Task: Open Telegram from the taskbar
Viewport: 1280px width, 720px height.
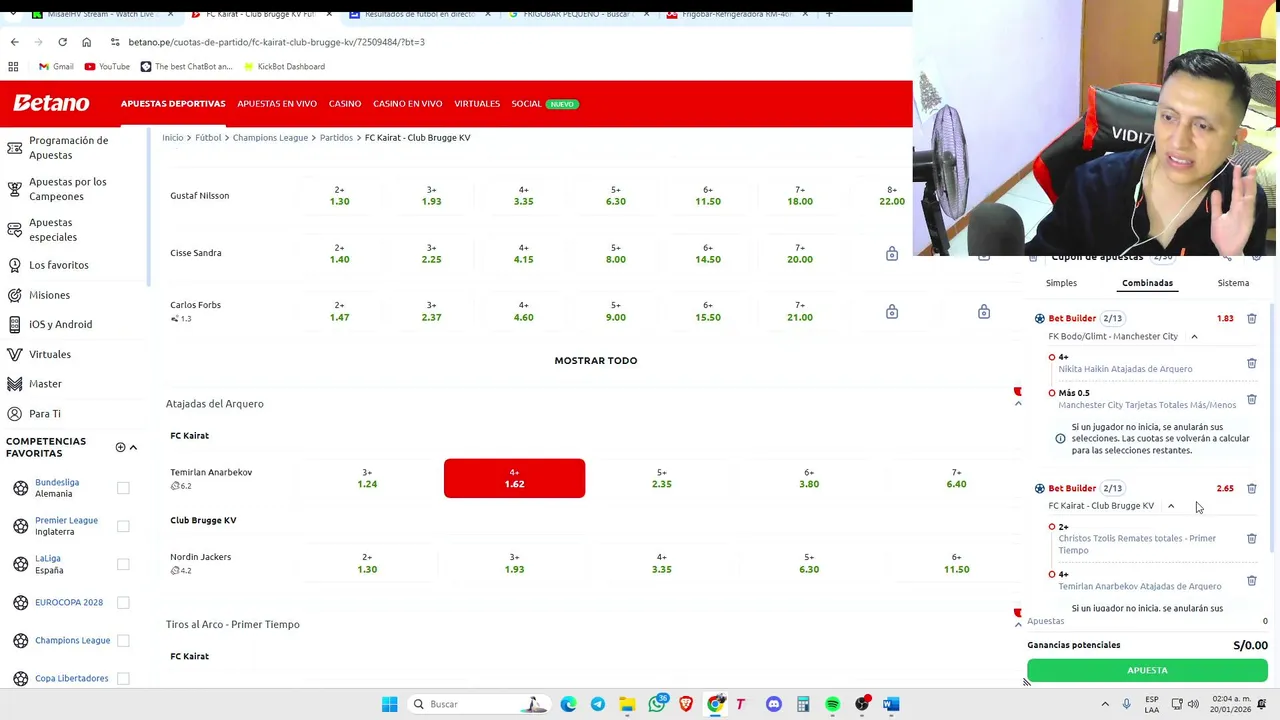Action: point(597,704)
